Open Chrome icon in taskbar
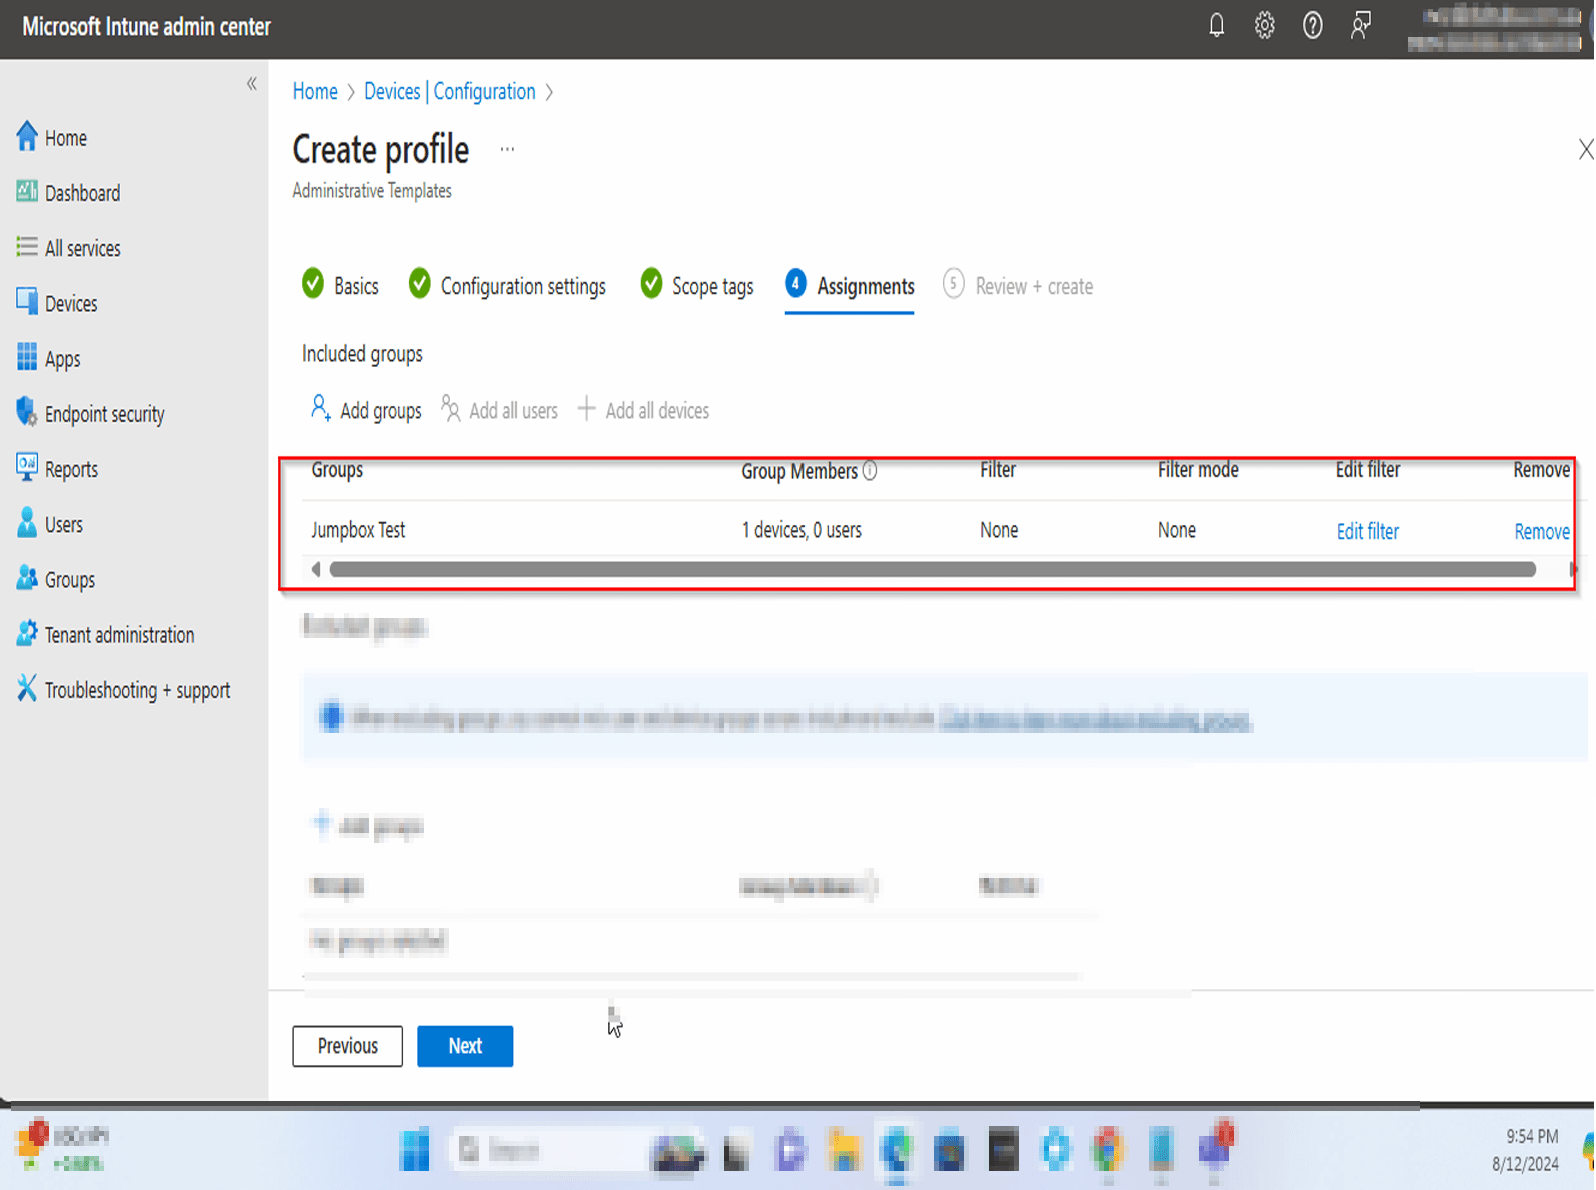The image size is (1596, 1190). [x=1108, y=1150]
